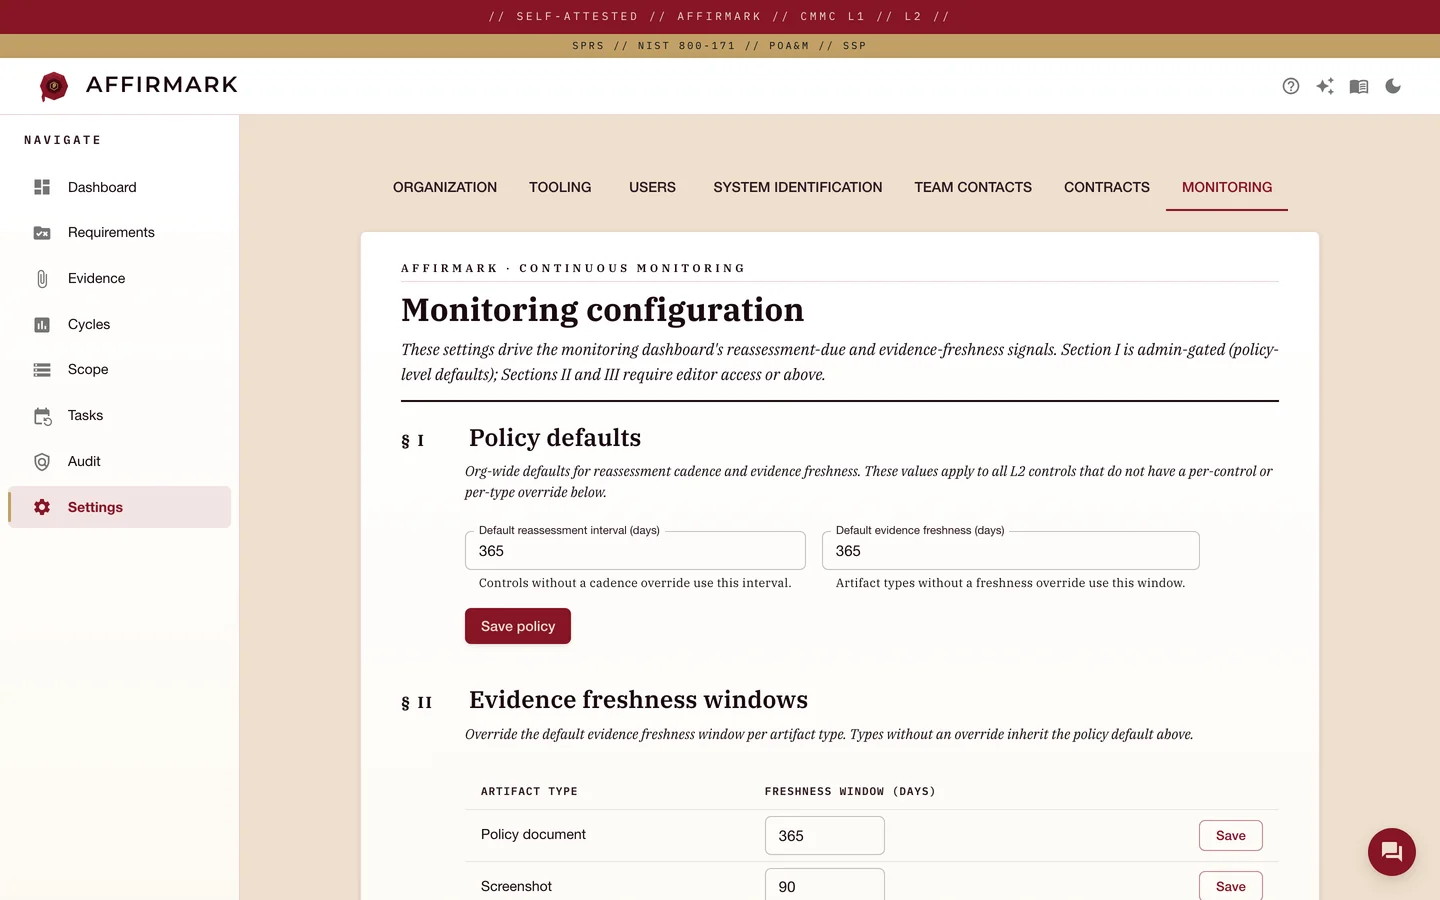Select Settings label in sidebar
This screenshot has height=900, width=1440.
95,507
